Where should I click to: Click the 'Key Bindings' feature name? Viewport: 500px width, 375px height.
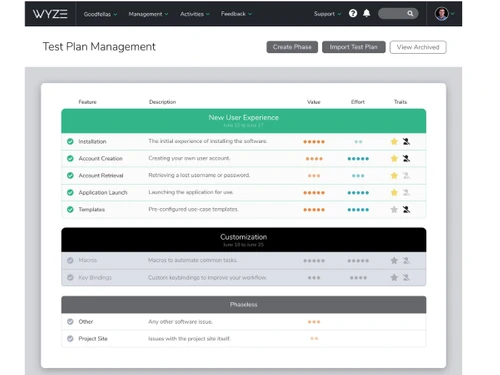click(x=95, y=278)
